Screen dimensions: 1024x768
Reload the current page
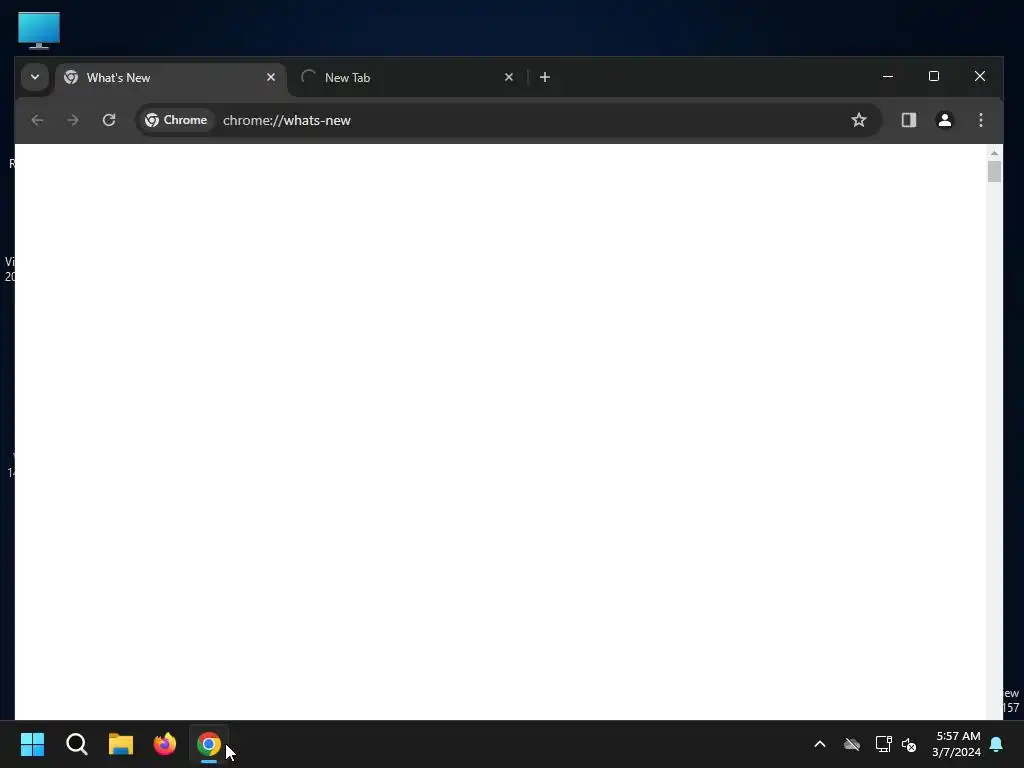pyautogui.click(x=109, y=120)
